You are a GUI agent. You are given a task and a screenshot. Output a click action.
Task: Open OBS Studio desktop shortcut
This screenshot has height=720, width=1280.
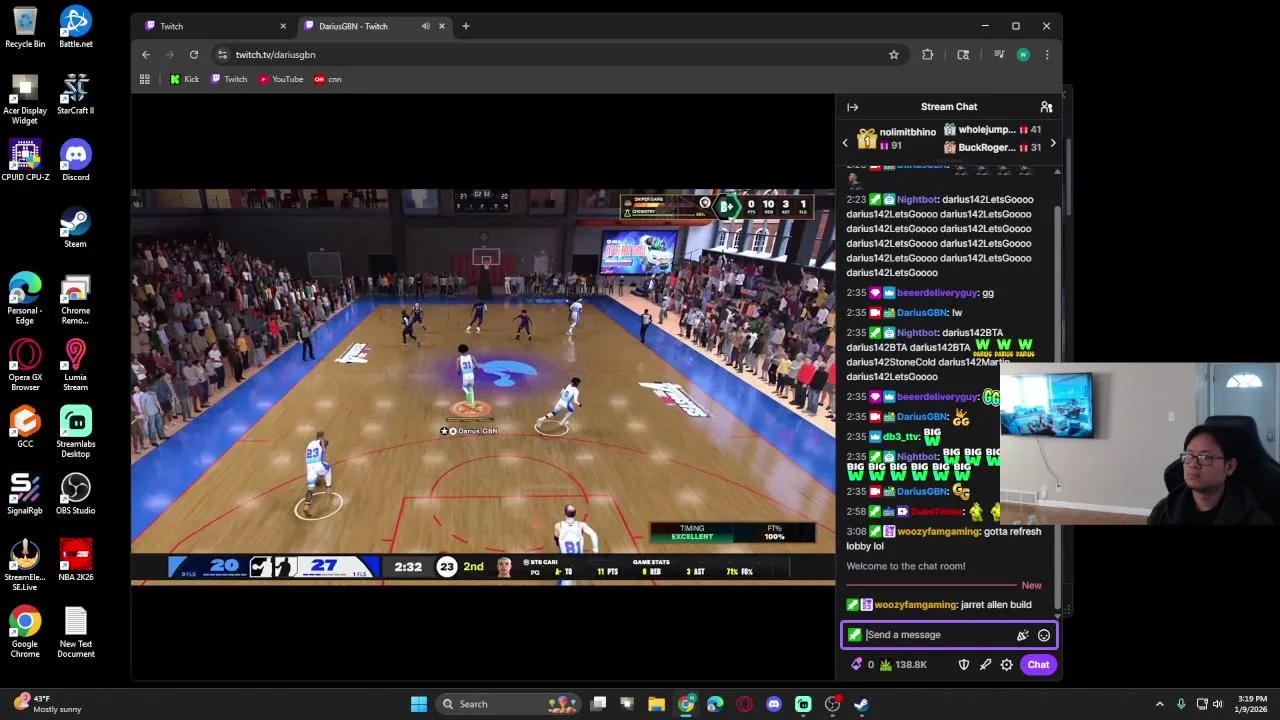(x=75, y=494)
